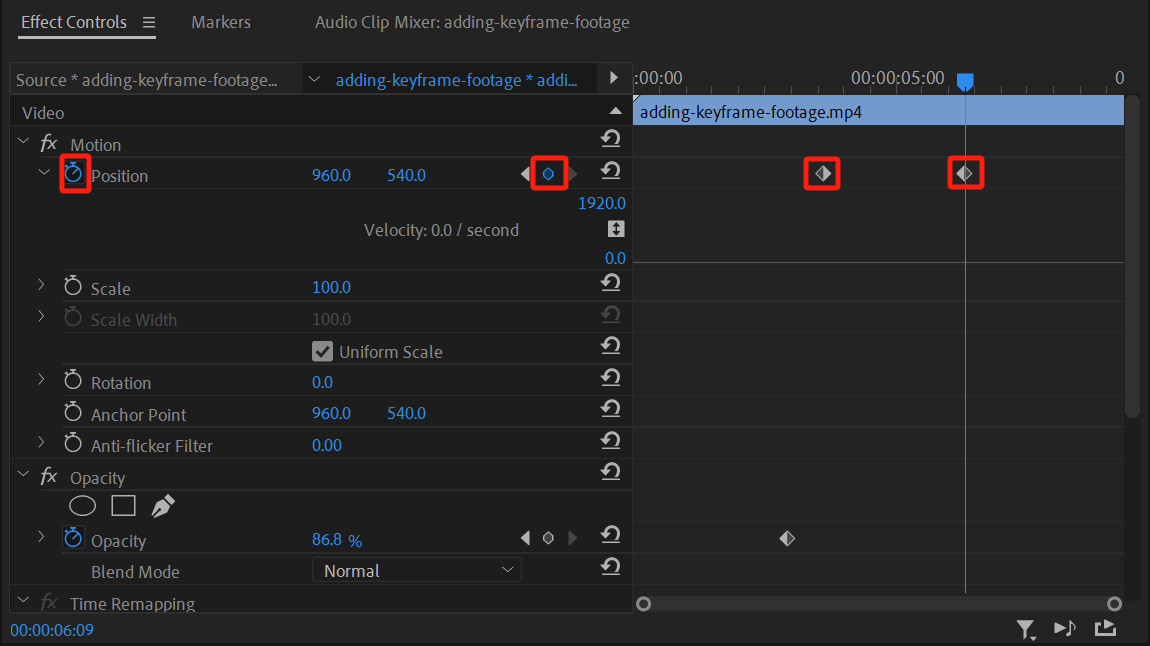Click the play audio while scrubbing icon

pos(1064,629)
